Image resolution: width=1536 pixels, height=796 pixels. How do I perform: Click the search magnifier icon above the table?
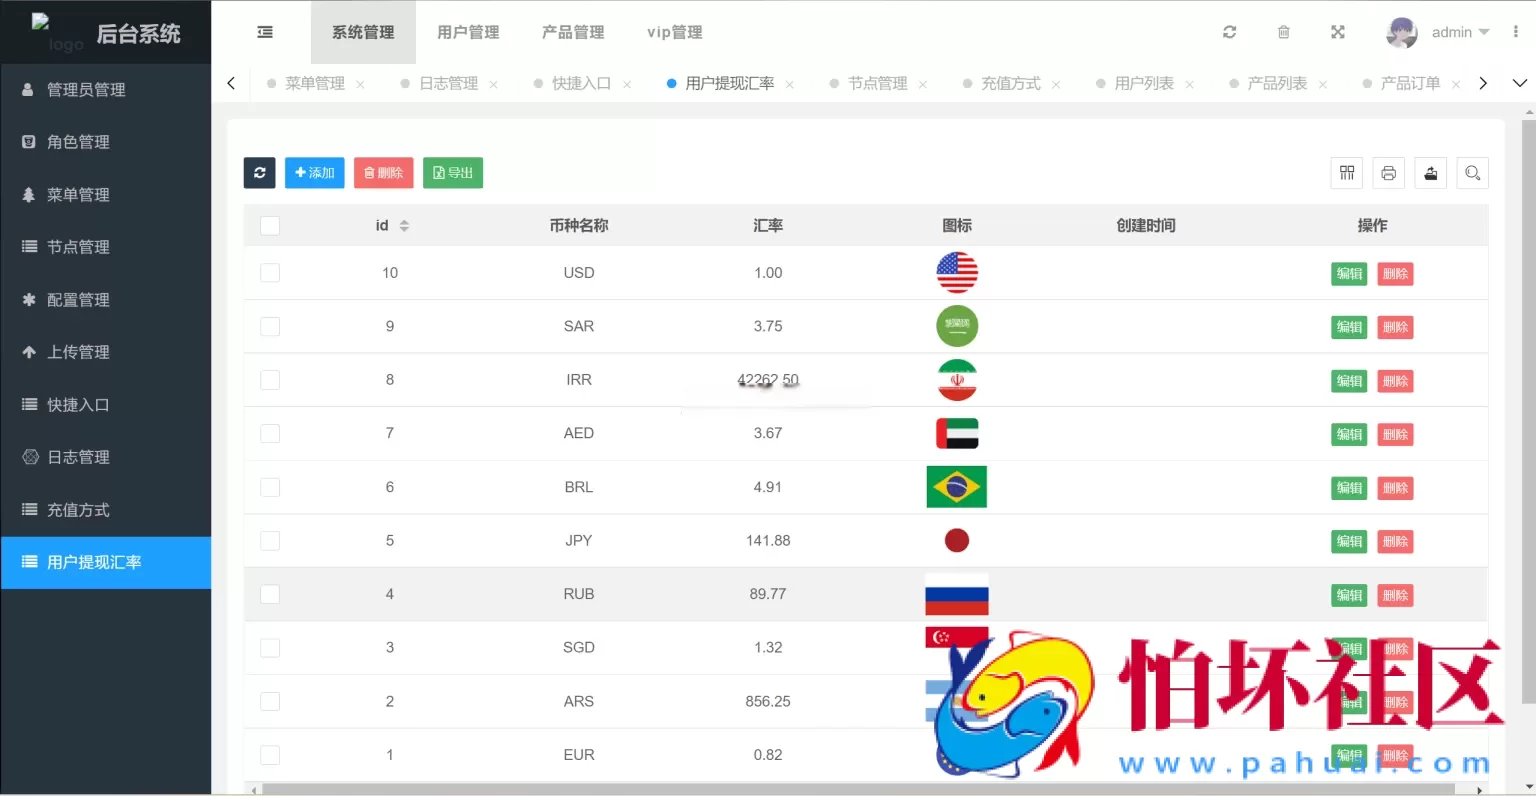click(x=1472, y=172)
